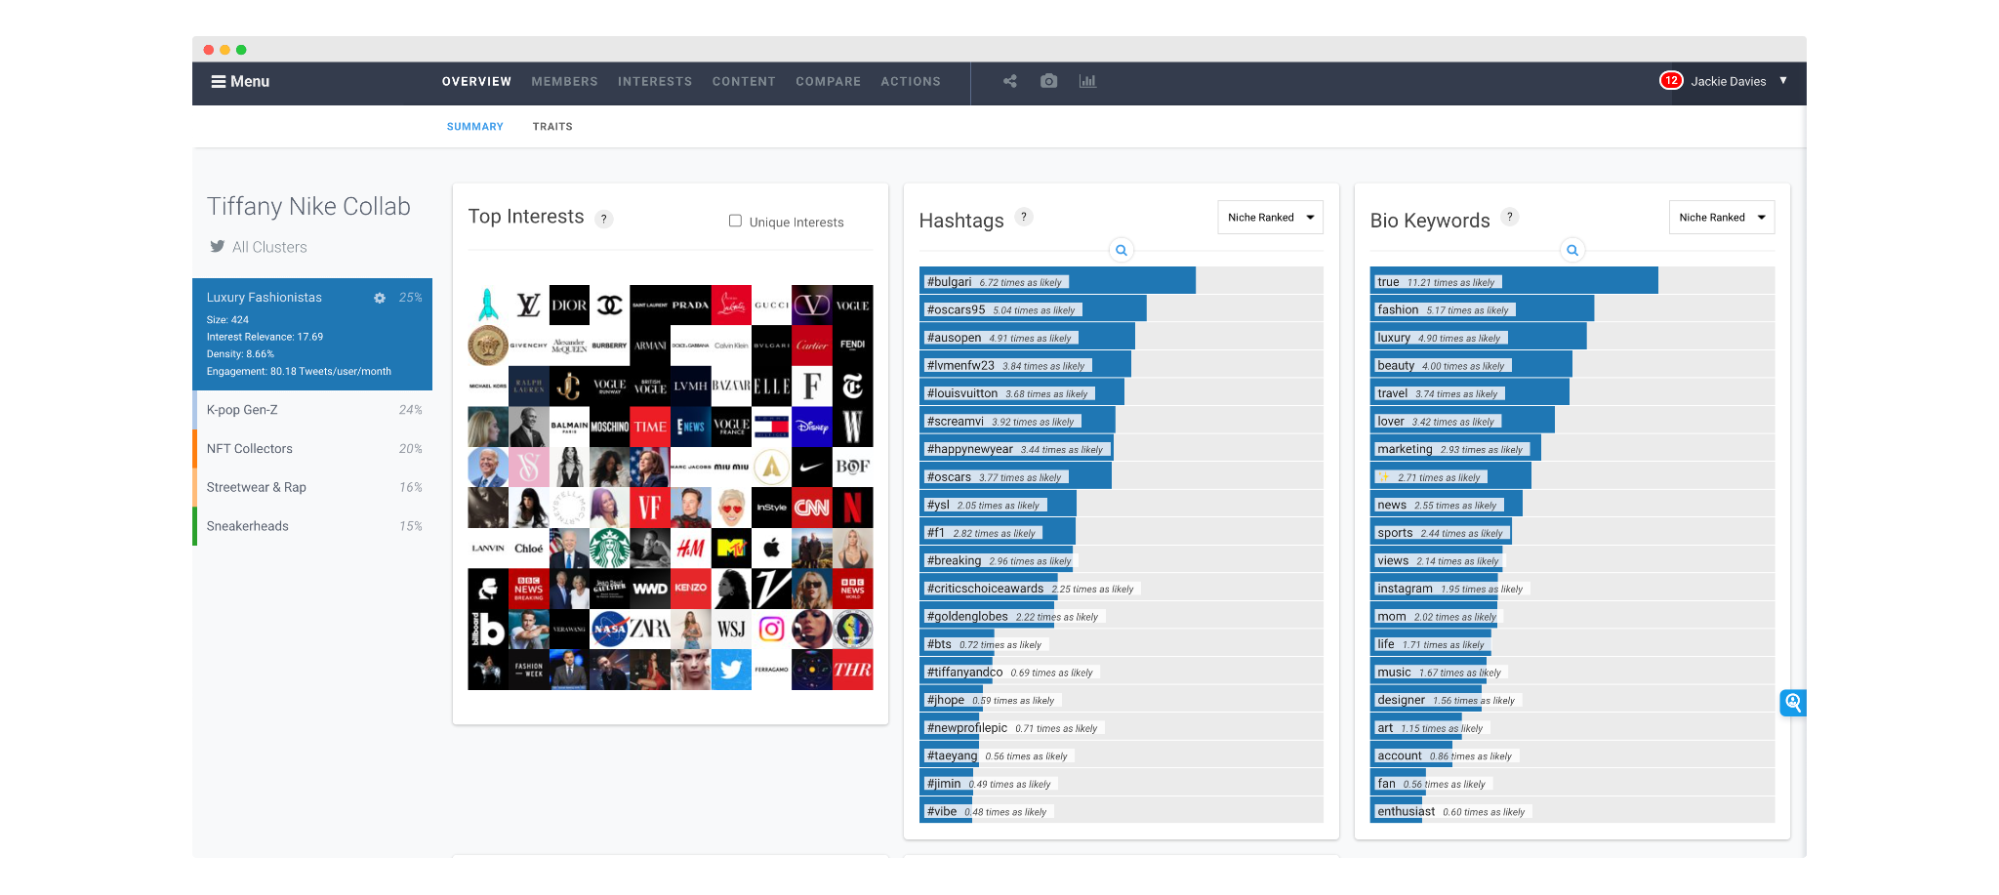This screenshot has width=1999, height=895.
Task: Select the NFT Collectors cluster
Action: 312,449
